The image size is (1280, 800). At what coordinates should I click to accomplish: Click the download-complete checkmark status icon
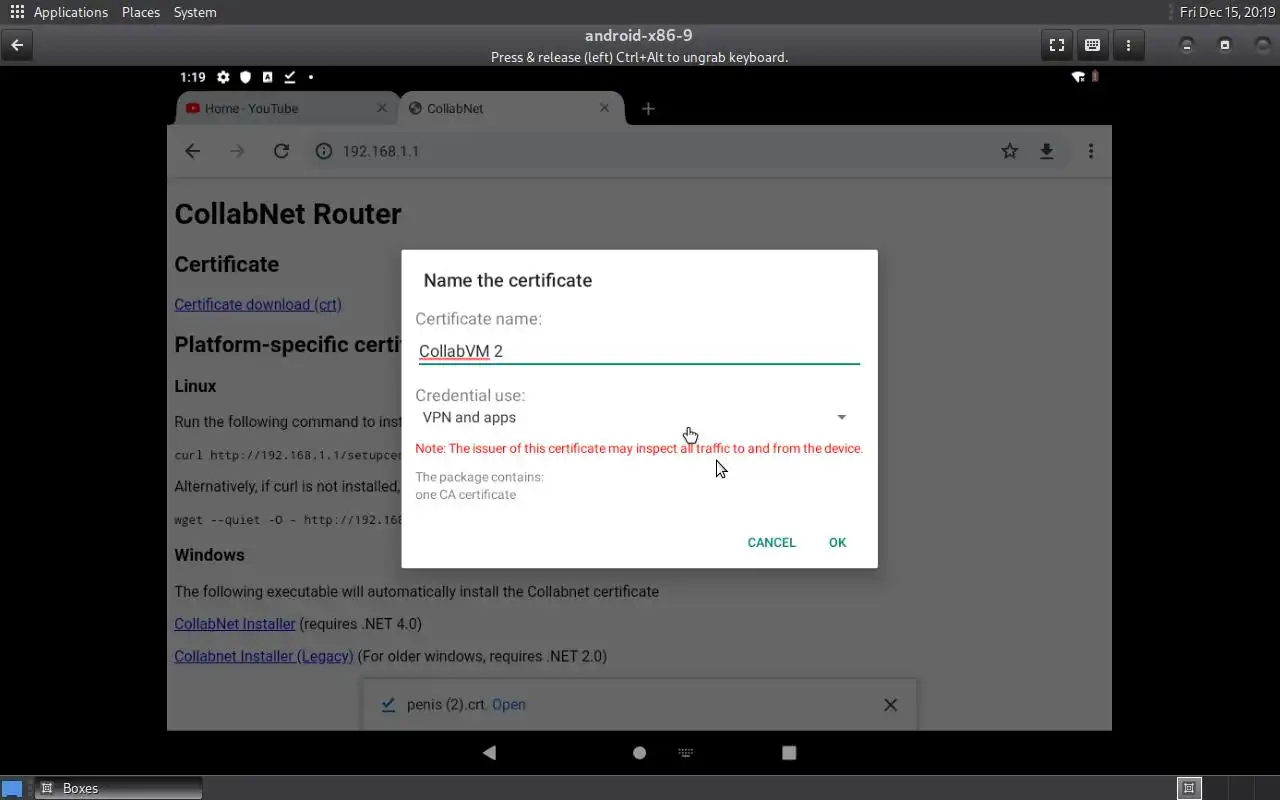(x=289, y=77)
